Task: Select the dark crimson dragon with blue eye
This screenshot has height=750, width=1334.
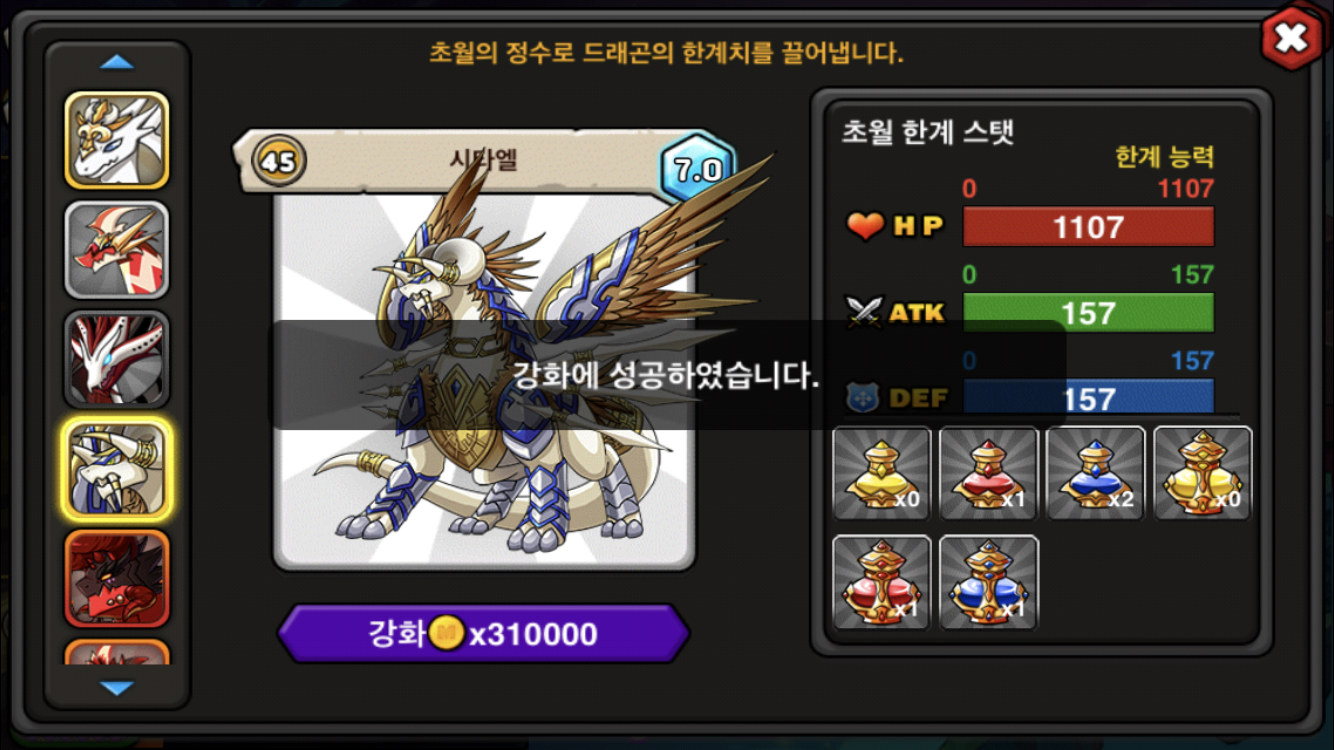Action: (117, 359)
